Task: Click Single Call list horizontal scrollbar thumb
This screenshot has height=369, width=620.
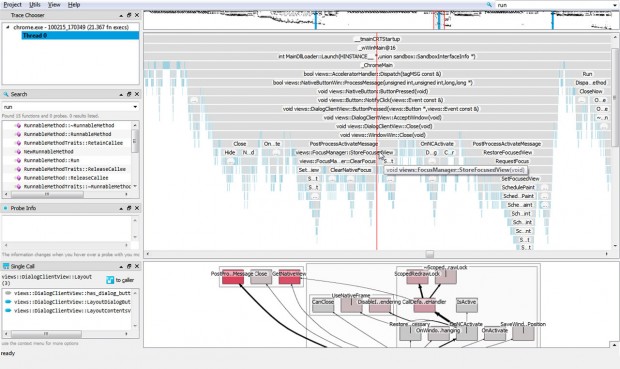Action: click(46, 334)
